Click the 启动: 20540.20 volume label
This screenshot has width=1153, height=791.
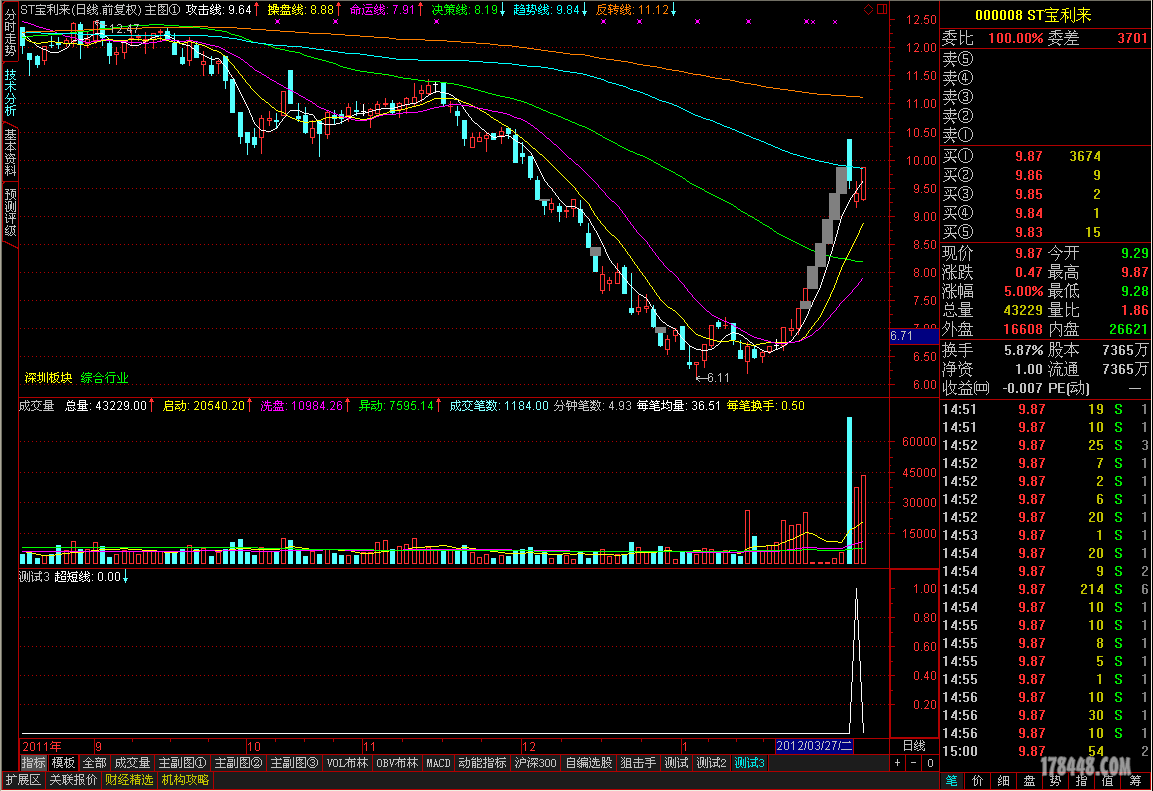pos(207,406)
